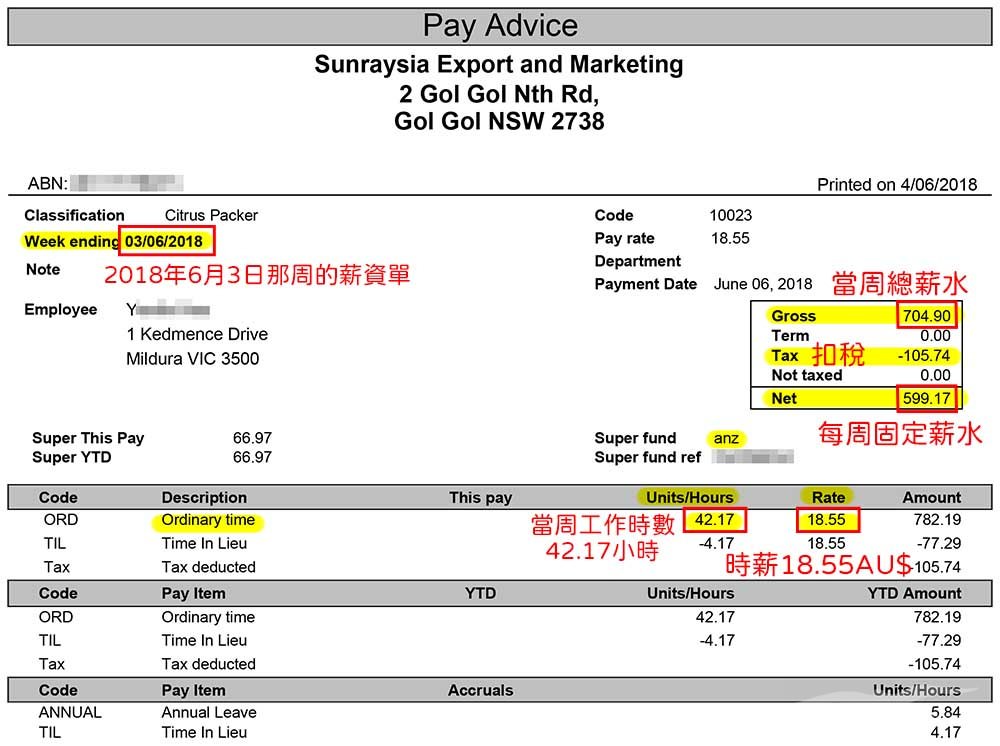Click the "This pay" table header
This screenshot has height=746, width=1000.
[480, 497]
